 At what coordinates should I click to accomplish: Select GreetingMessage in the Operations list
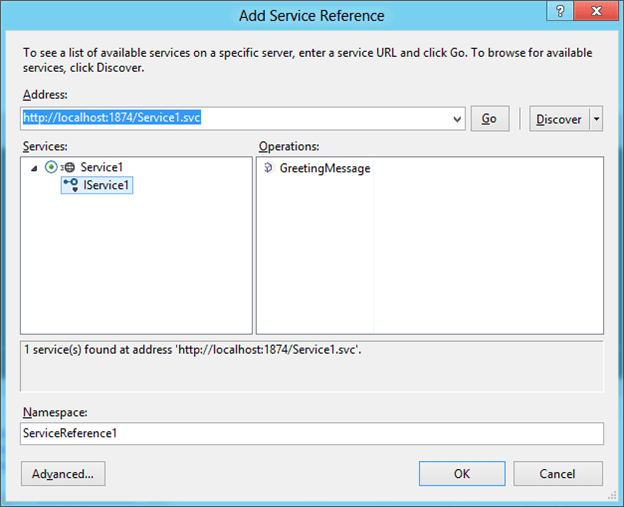(x=324, y=169)
